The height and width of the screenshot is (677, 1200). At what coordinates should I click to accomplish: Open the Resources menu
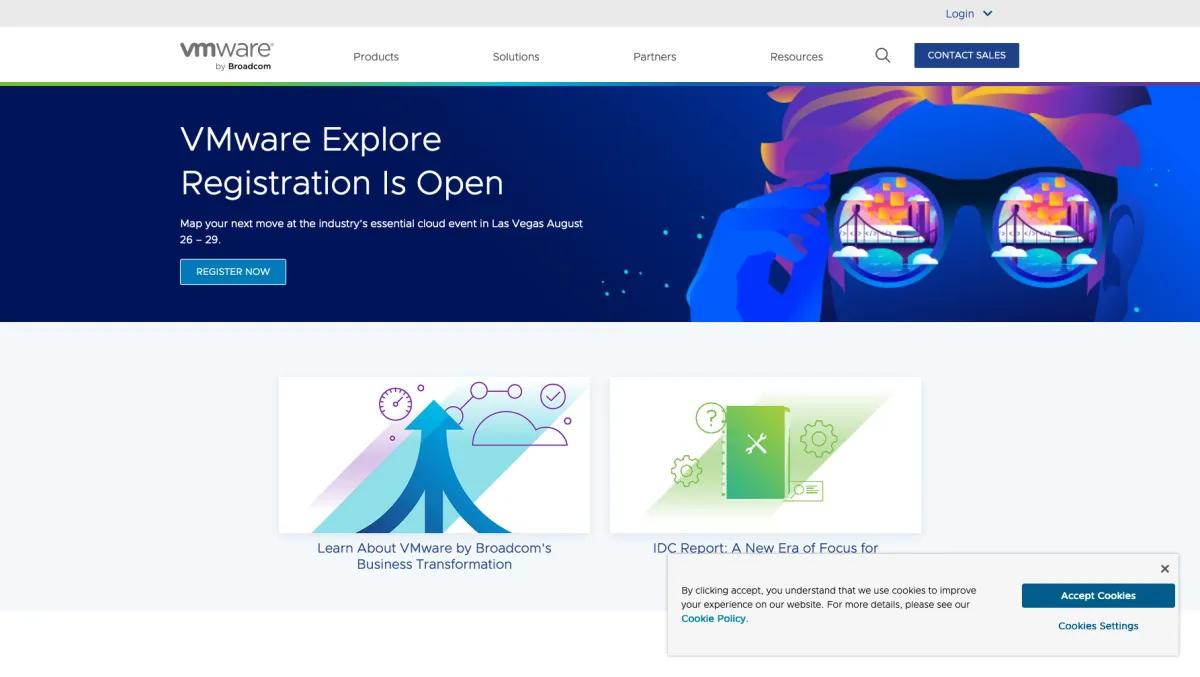click(797, 57)
